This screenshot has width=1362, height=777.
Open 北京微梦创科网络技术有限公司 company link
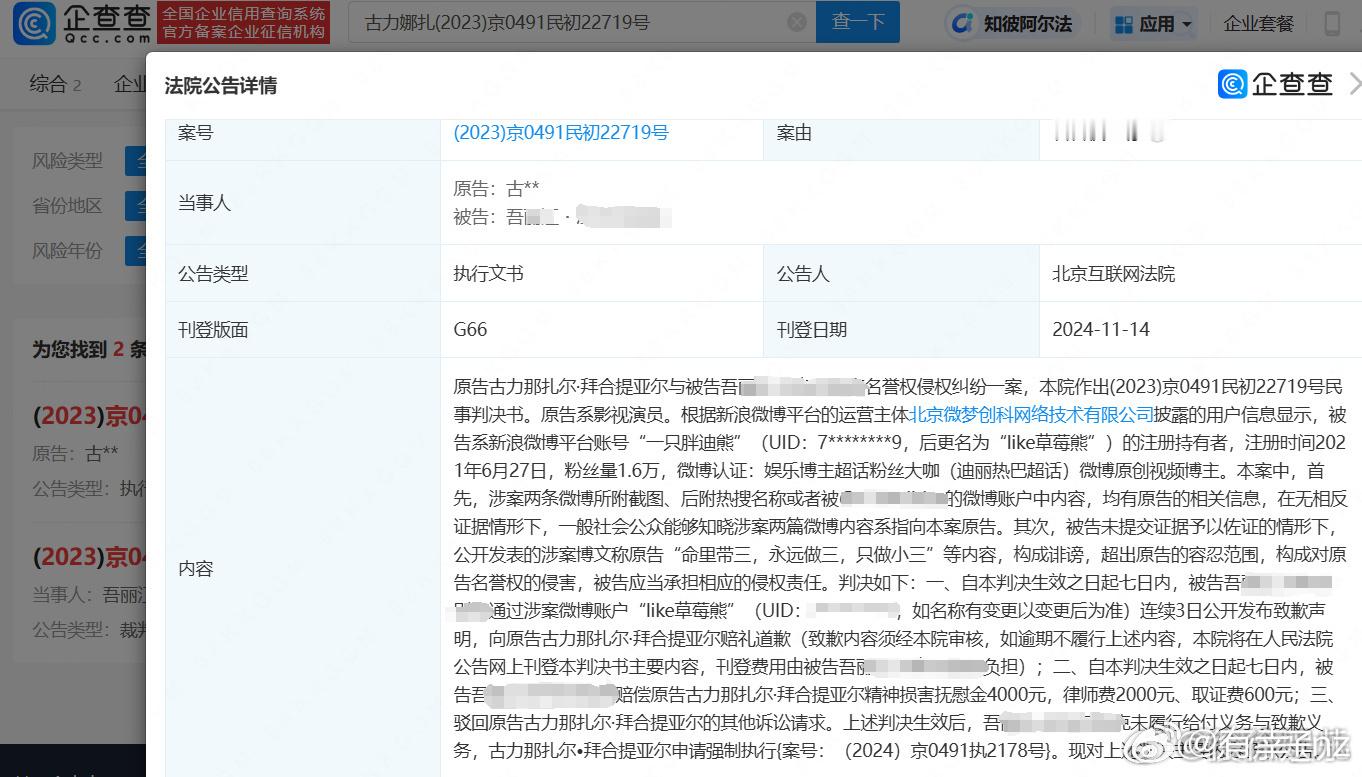(x=1031, y=414)
